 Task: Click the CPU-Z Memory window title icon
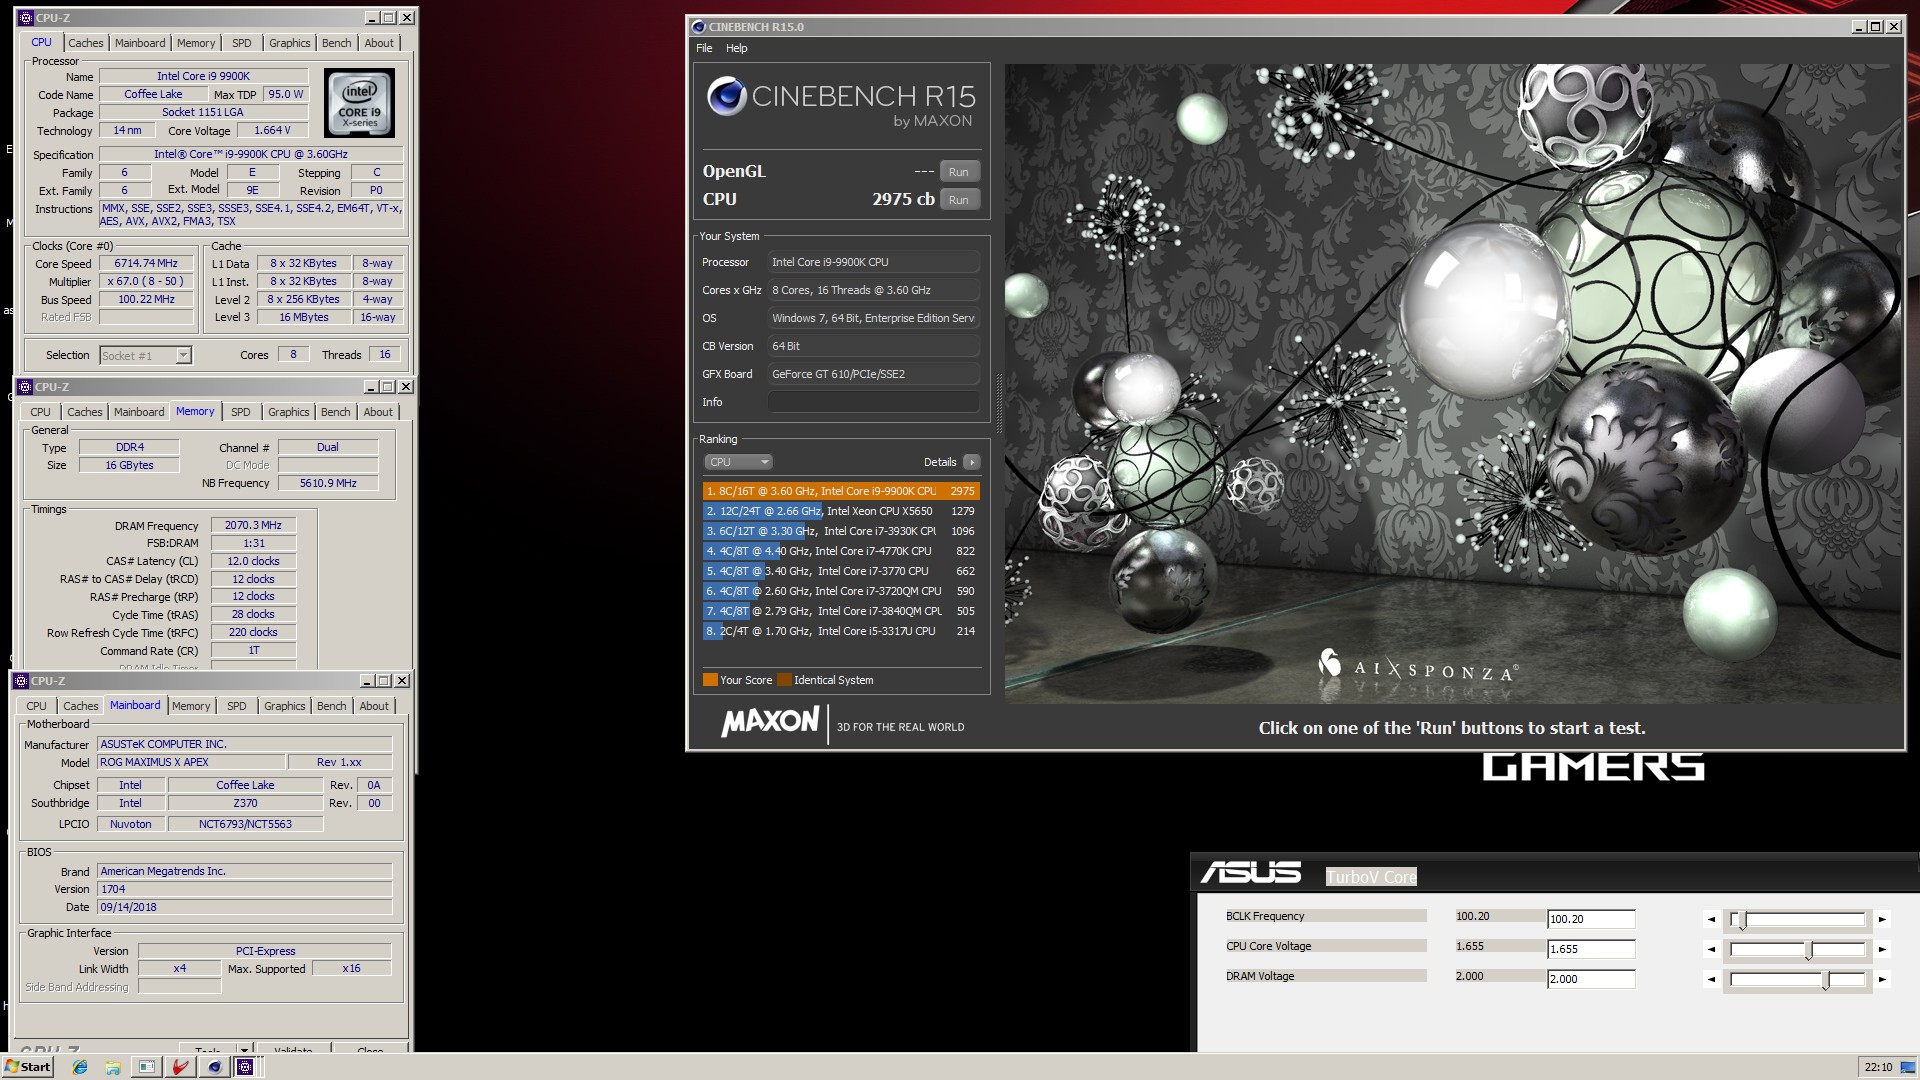point(25,387)
